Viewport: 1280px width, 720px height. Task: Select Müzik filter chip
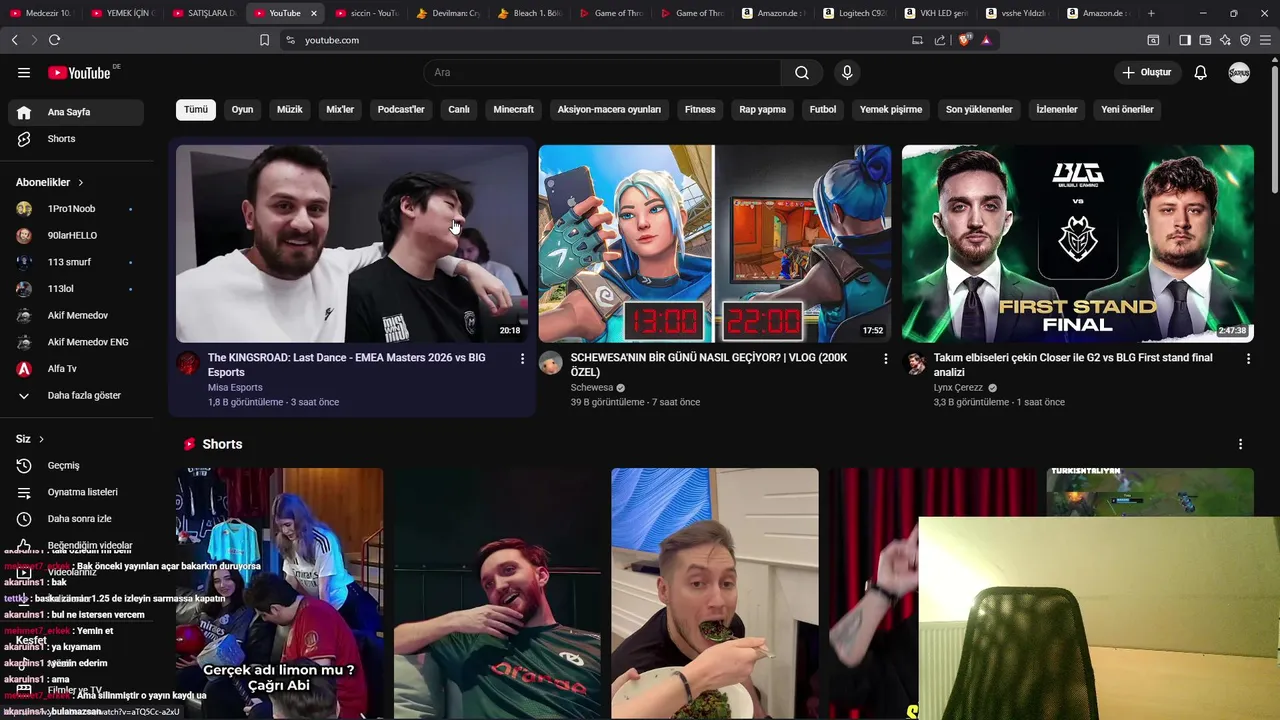coord(290,110)
